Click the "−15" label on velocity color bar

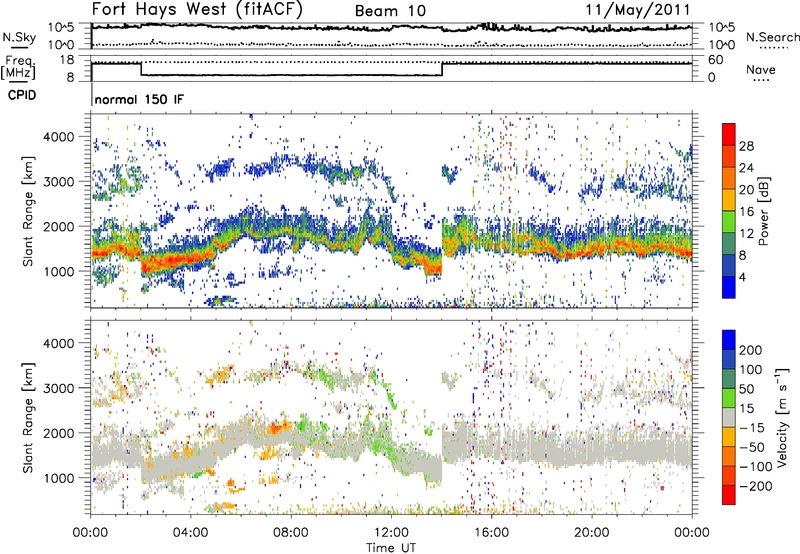[x=752, y=427]
